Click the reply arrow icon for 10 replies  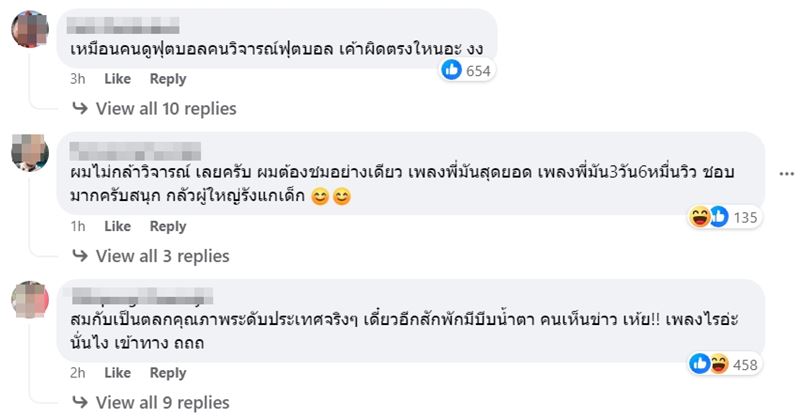[x=80, y=108]
